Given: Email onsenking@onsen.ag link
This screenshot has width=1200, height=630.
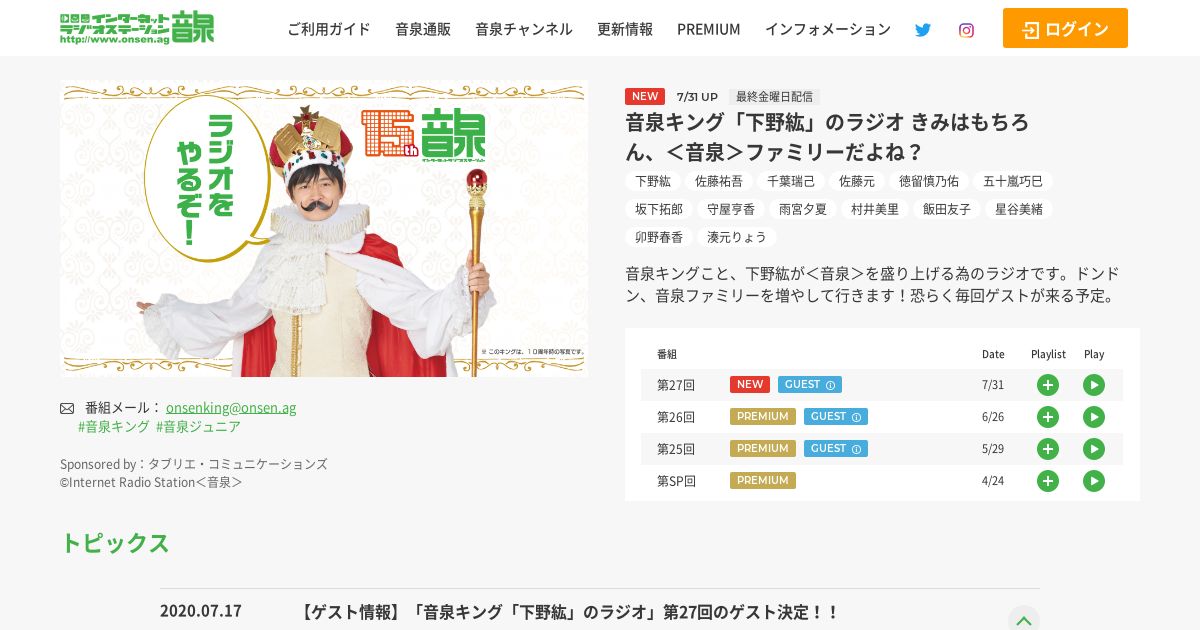Looking at the screenshot, I should (231, 407).
